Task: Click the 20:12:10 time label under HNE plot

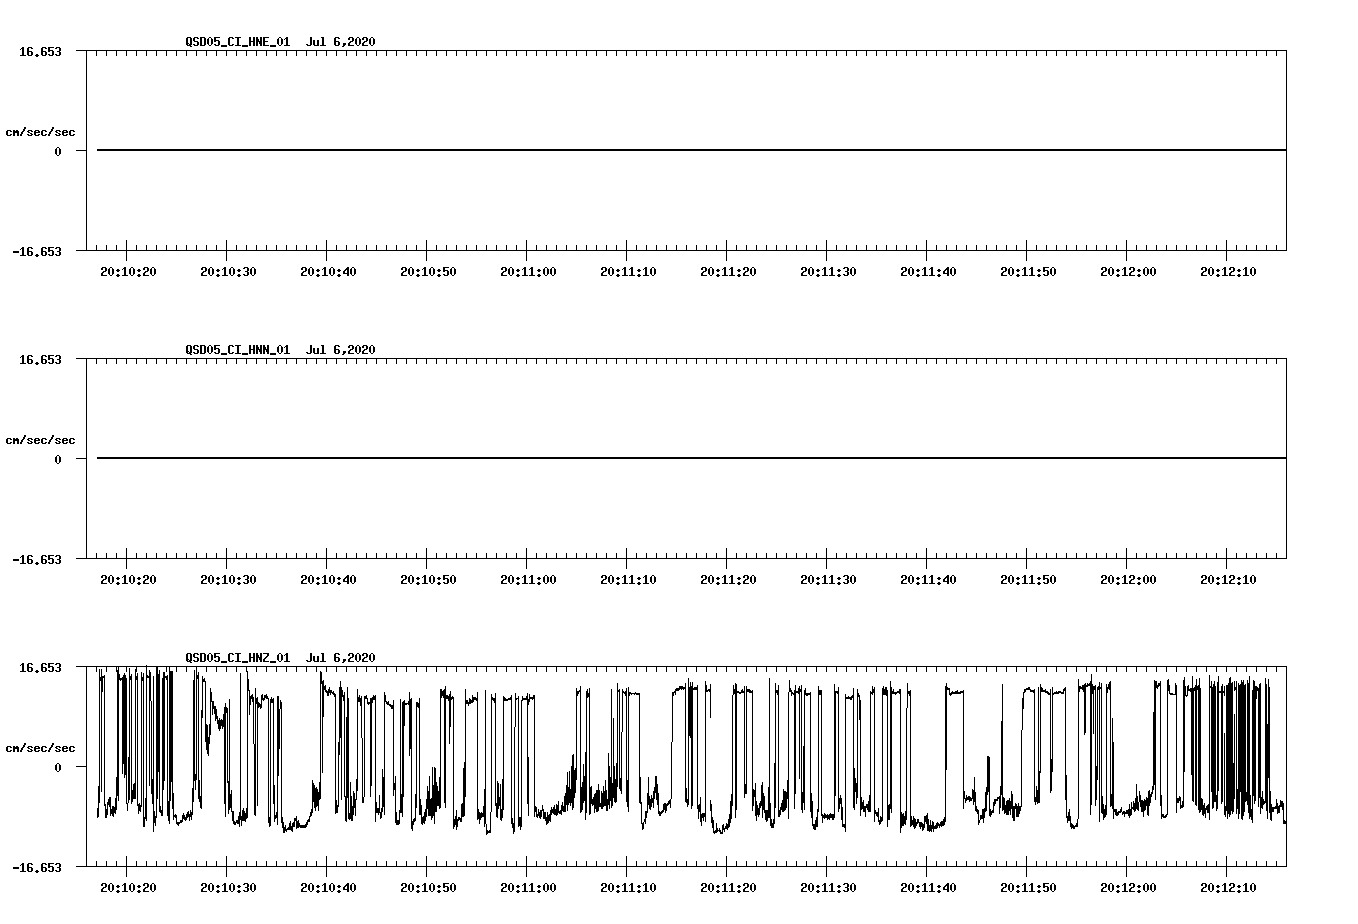Action: coord(1228,271)
